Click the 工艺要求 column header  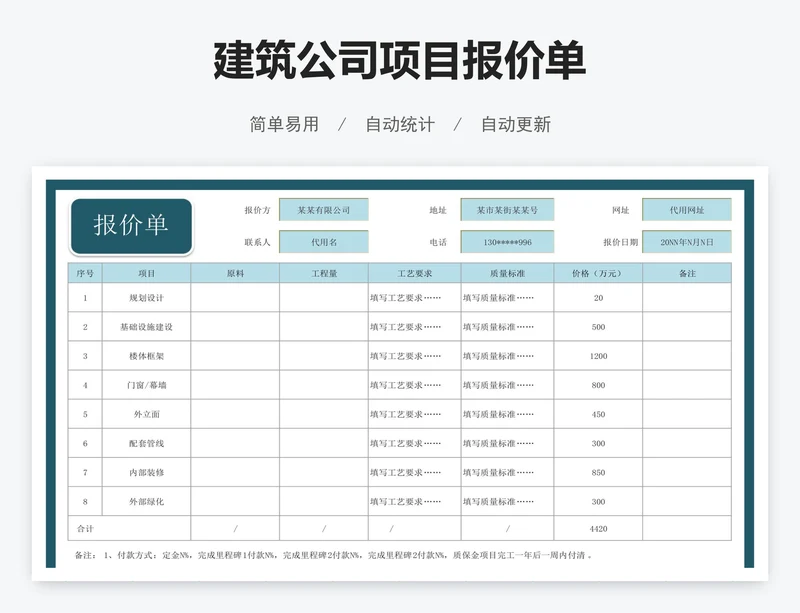415,273
